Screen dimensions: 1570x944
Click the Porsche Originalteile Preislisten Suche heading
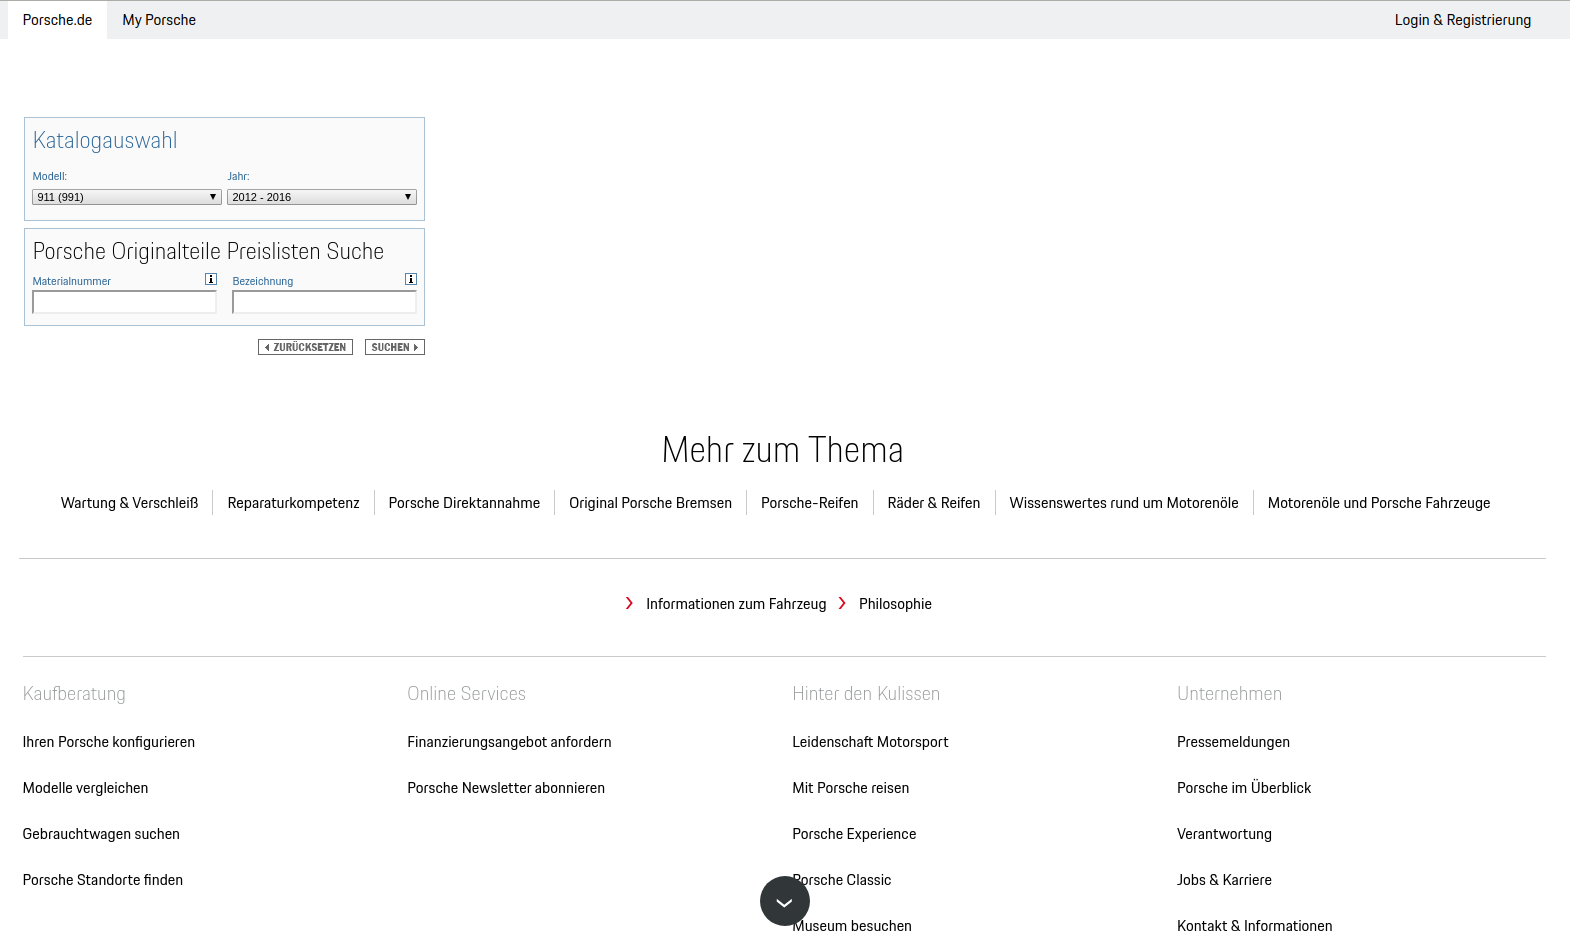(208, 251)
